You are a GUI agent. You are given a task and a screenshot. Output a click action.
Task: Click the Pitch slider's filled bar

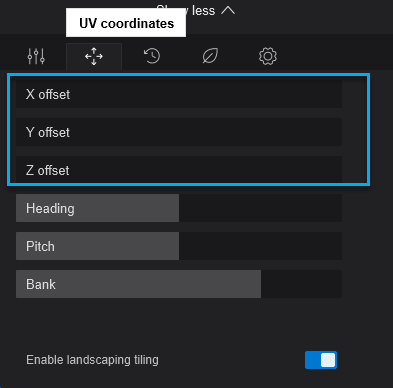pos(97,246)
